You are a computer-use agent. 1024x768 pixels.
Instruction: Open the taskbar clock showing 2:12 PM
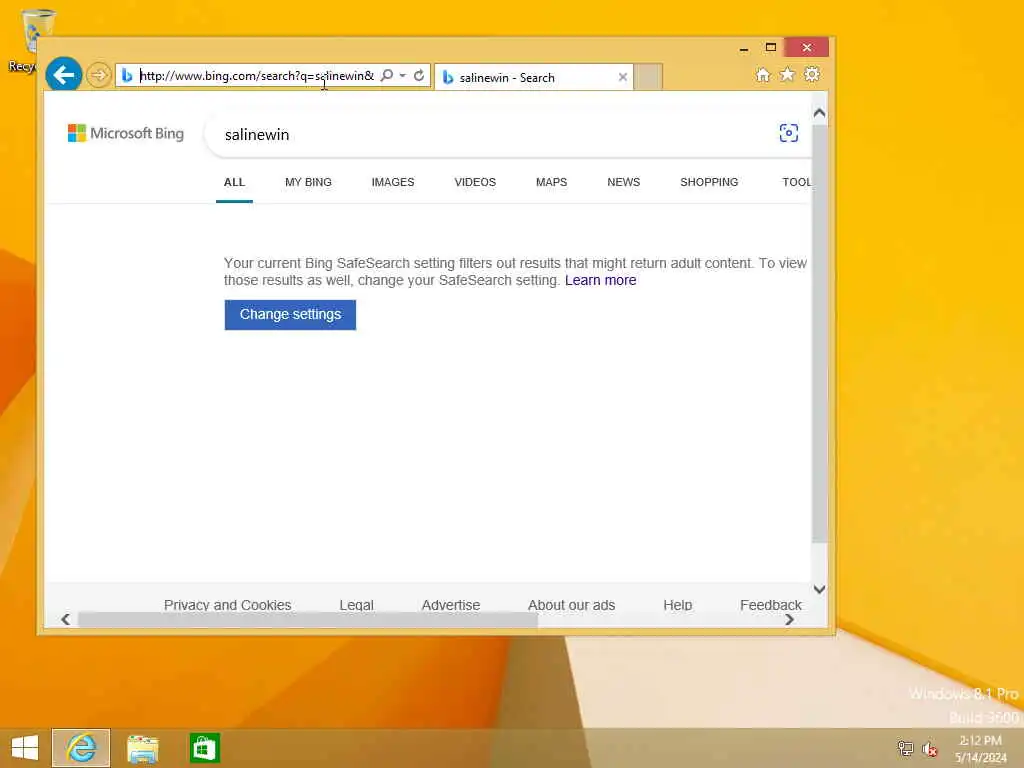(x=980, y=748)
